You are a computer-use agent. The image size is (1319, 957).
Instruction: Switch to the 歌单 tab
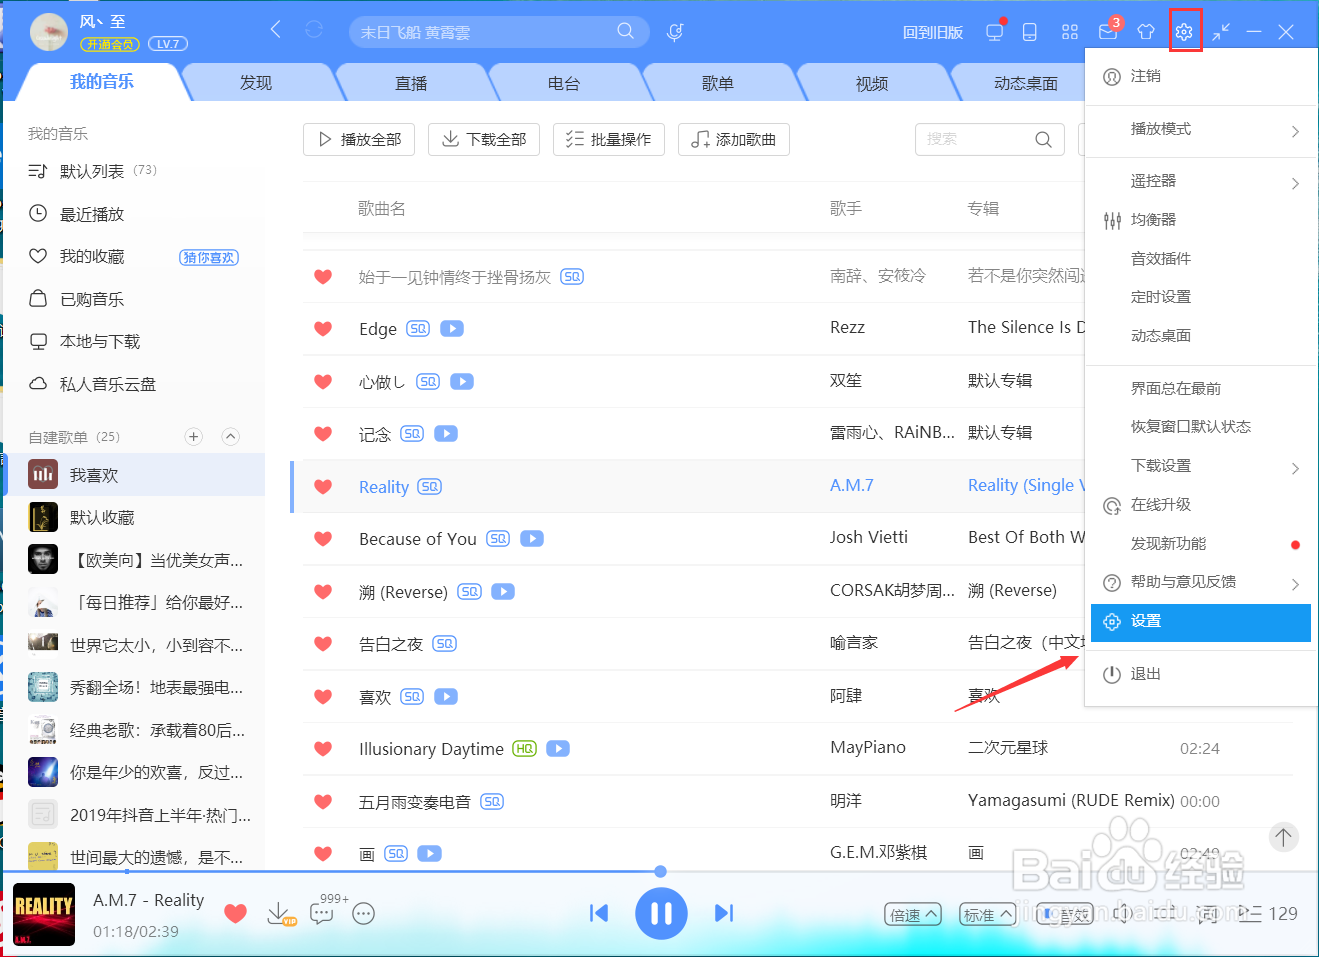click(718, 83)
